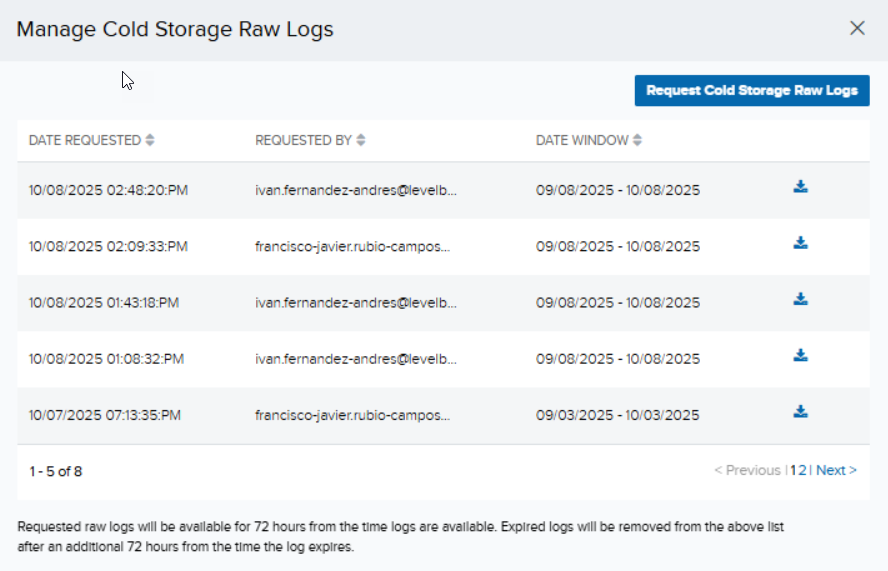The height and width of the screenshot is (571, 888).
Task: Download the 01:43:18 PM log request
Action: tap(800, 299)
